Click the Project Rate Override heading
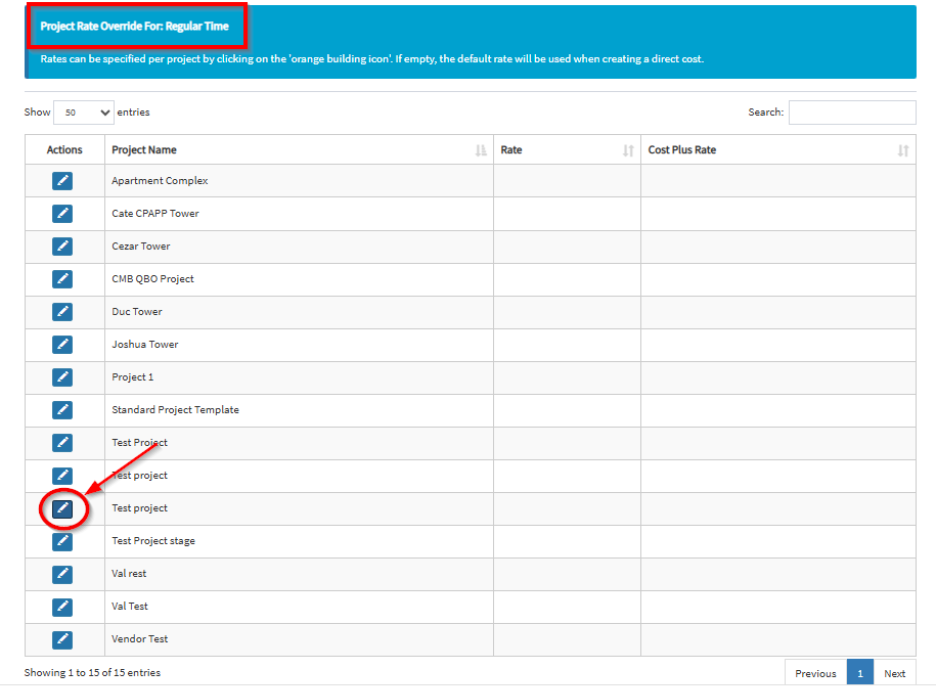 (x=134, y=26)
